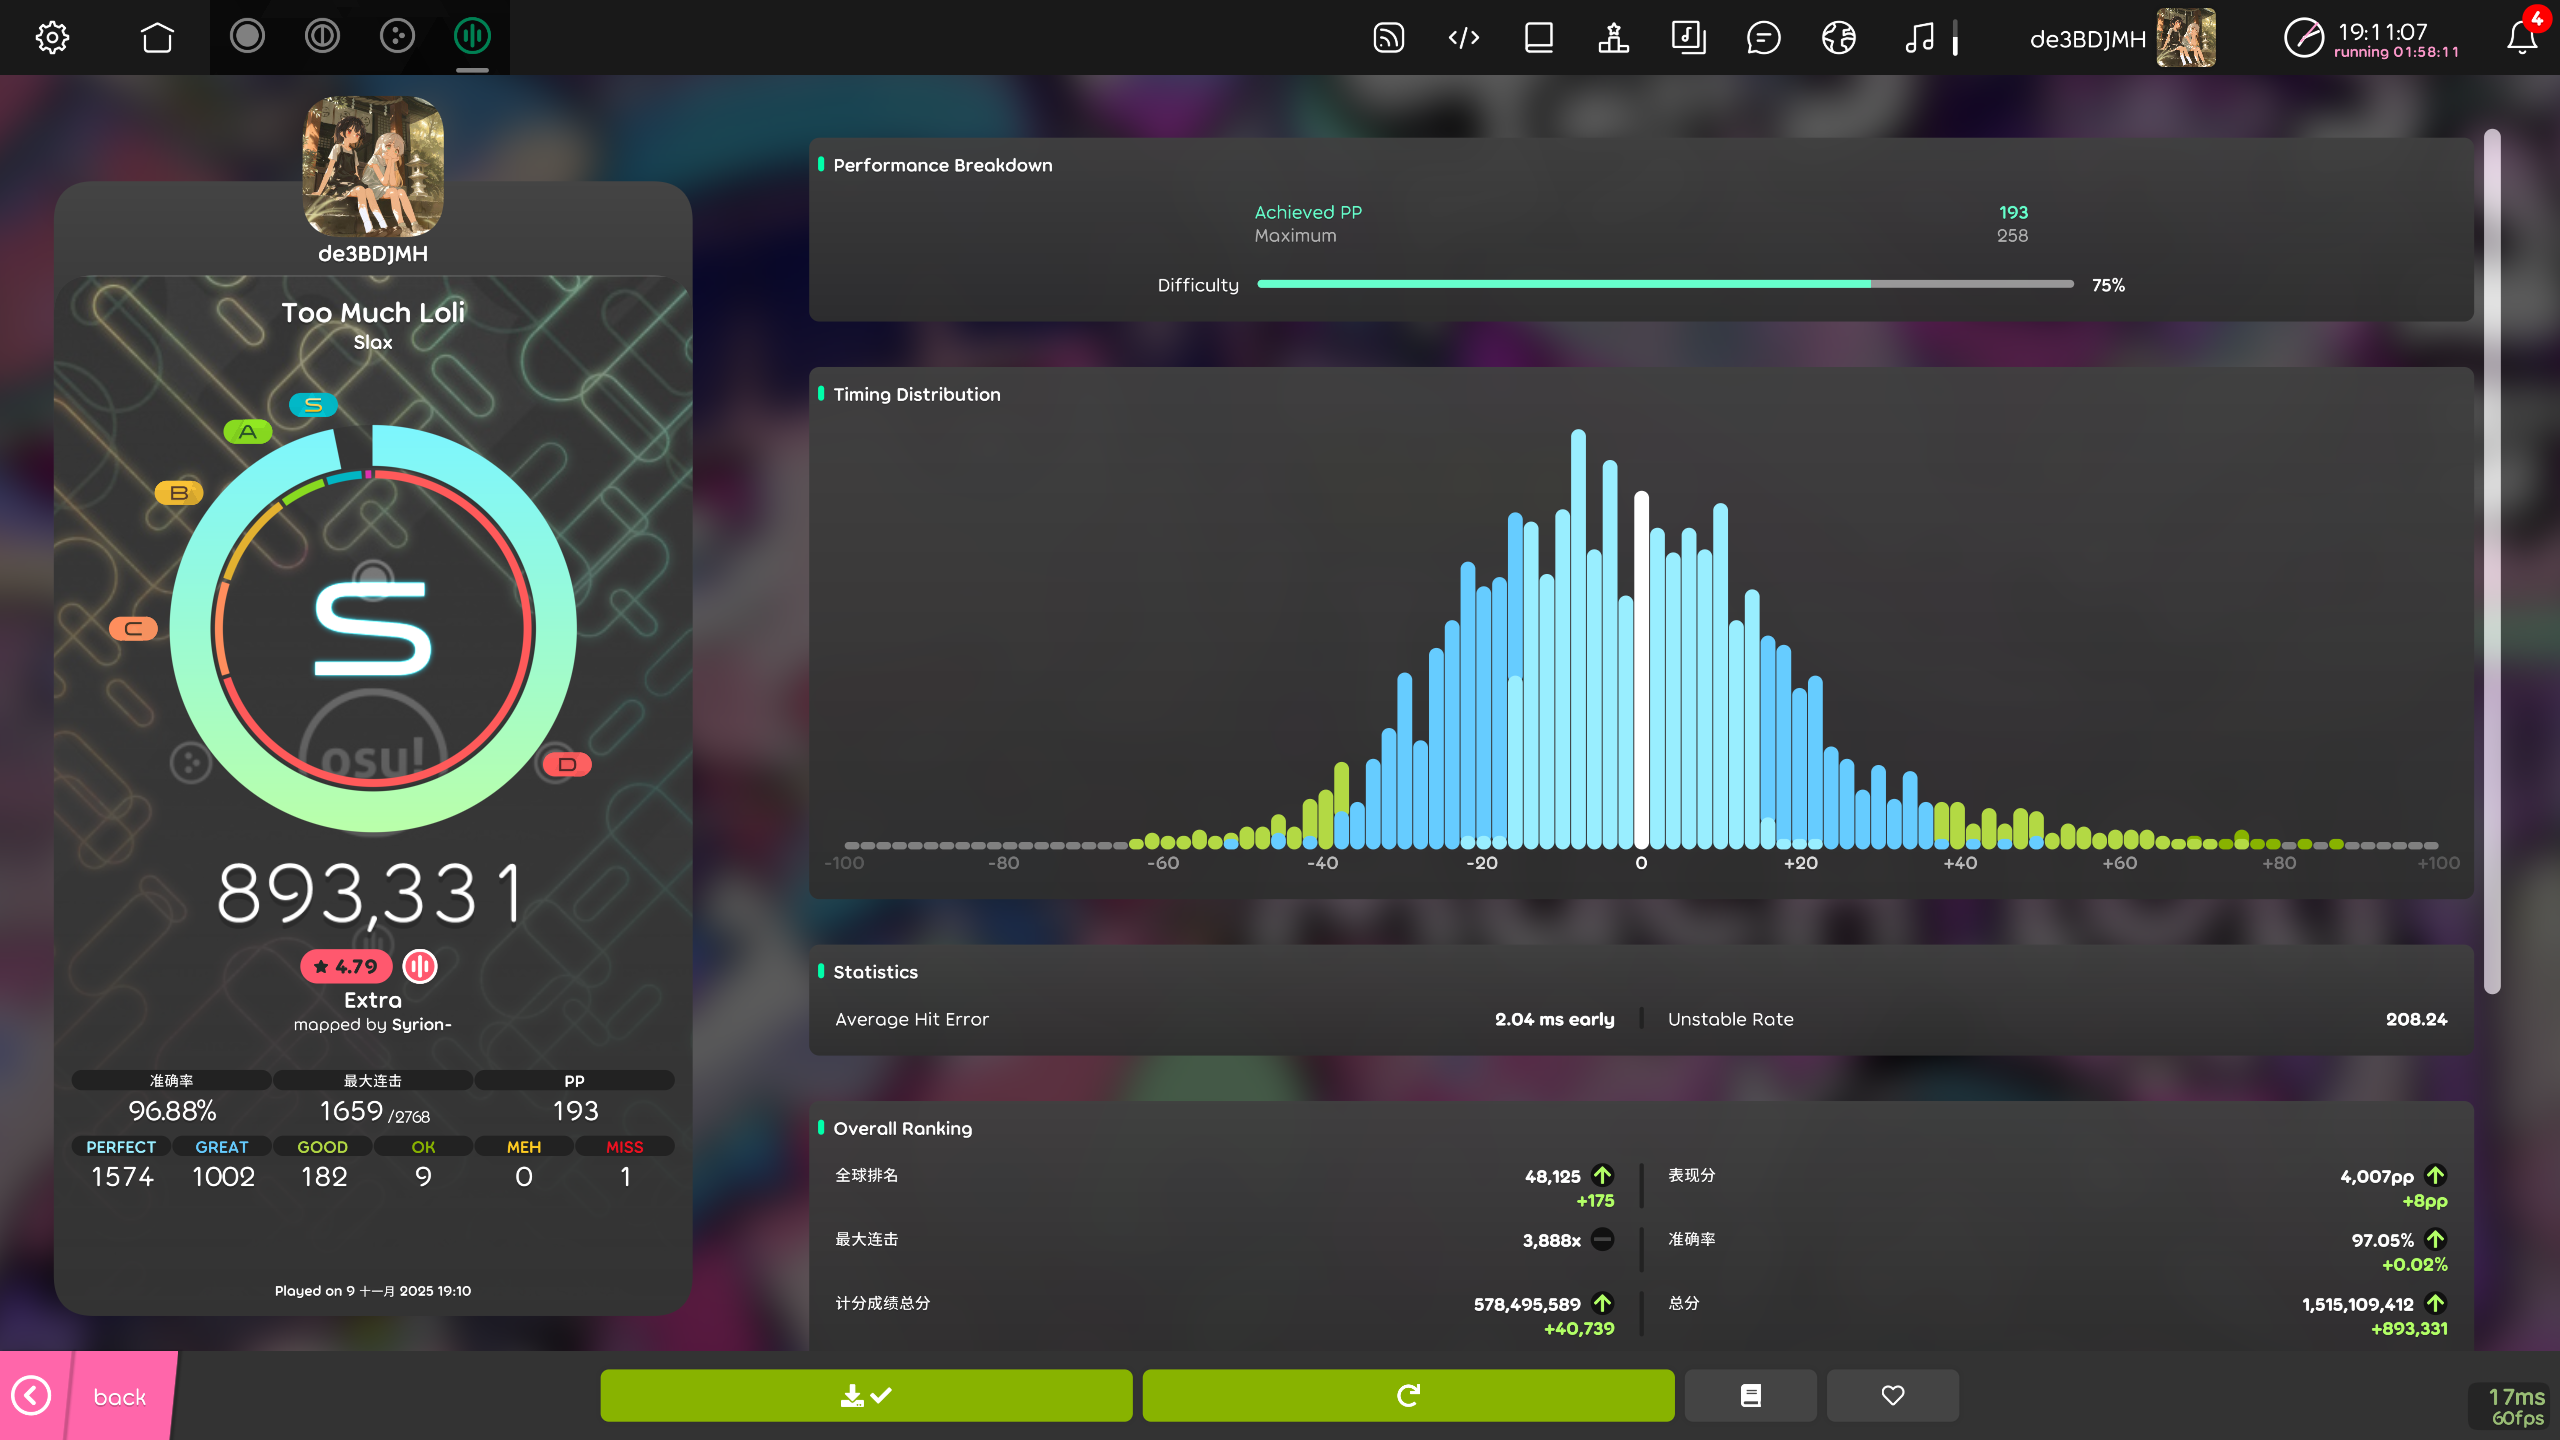Open notifications bell icon

click(x=2521, y=38)
